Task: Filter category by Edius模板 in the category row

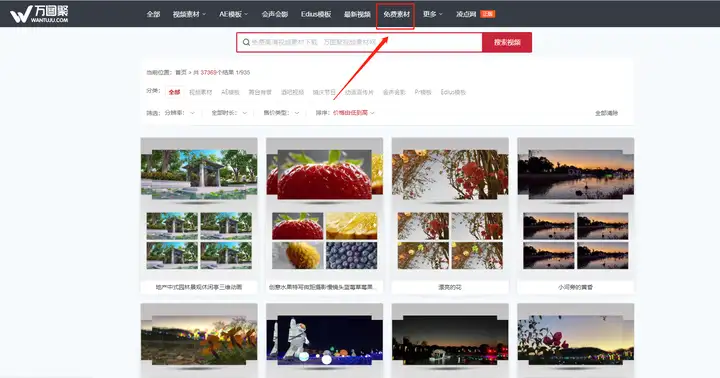Action: click(x=453, y=92)
